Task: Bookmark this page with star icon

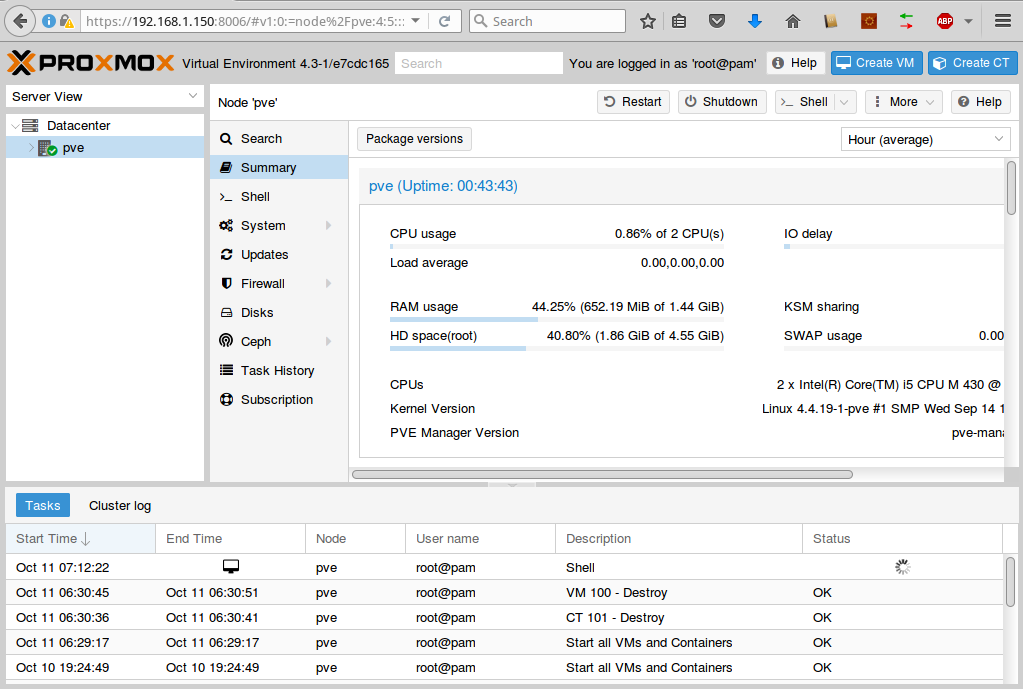Action: (x=648, y=22)
